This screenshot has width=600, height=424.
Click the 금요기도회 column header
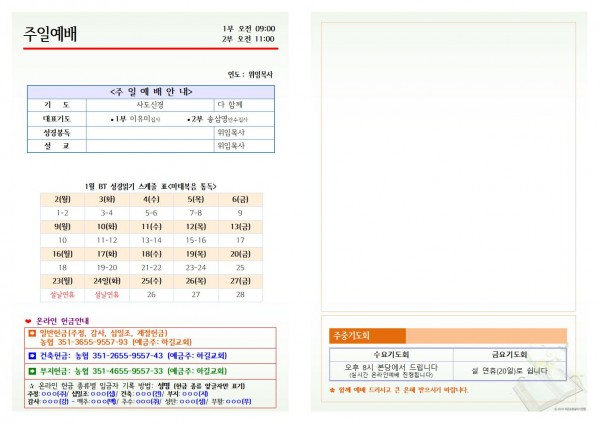click(510, 354)
